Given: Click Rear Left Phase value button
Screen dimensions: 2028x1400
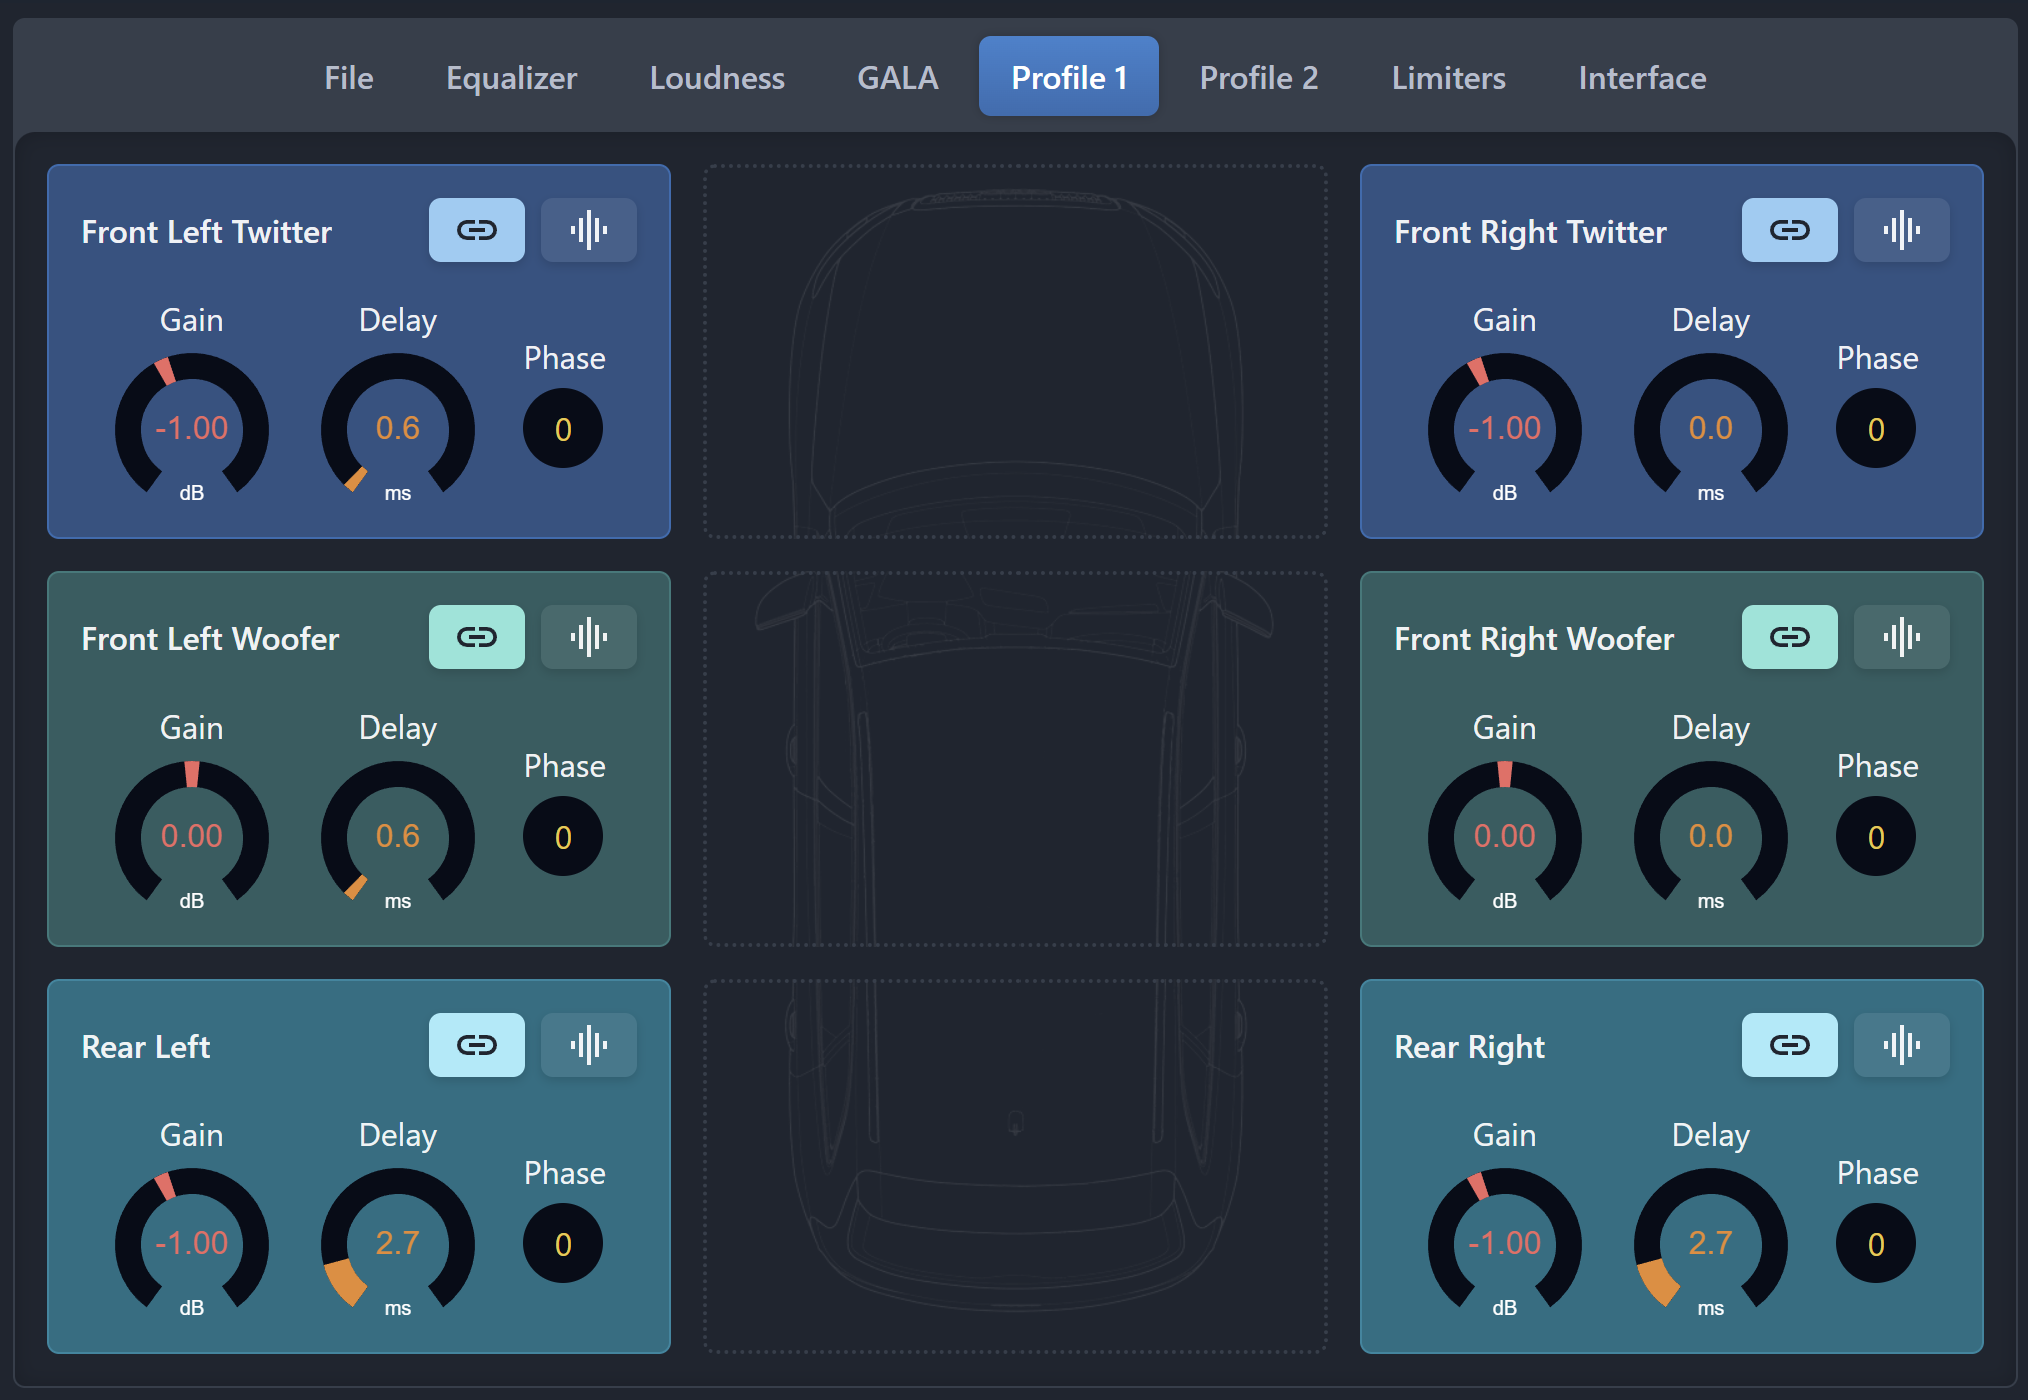Looking at the screenshot, I should coord(562,1244).
